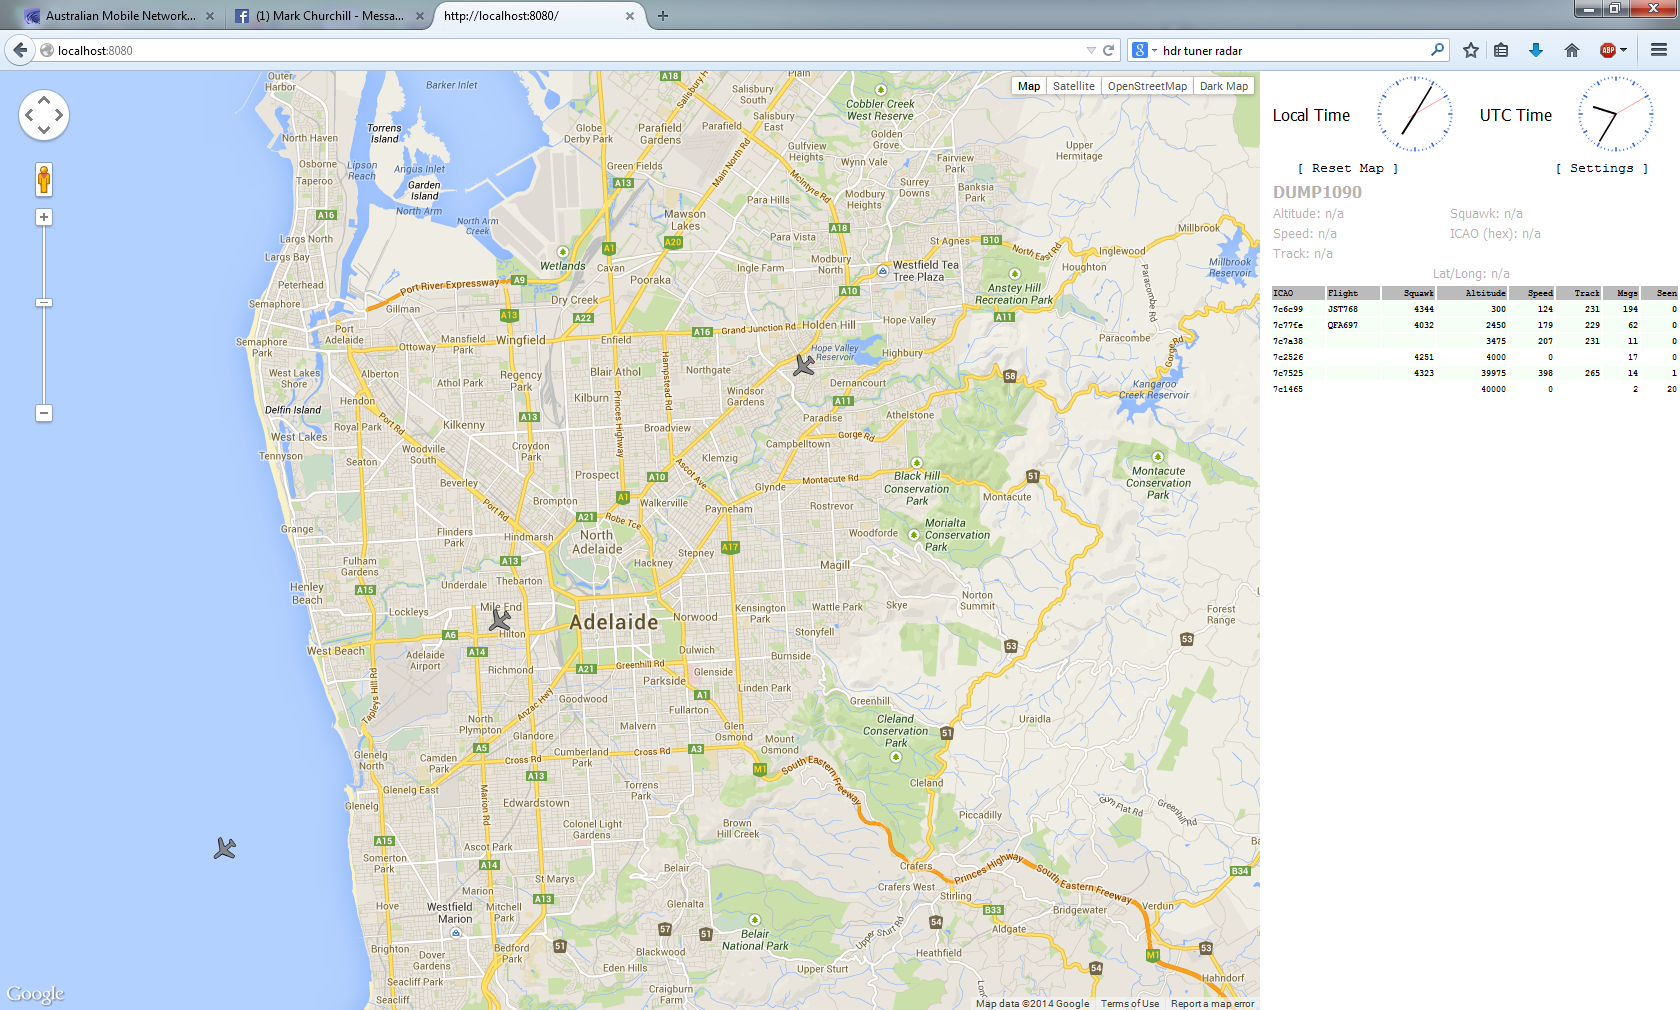Close the Australian Mobile Network tab
Image resolution: width=1680 pixels, height=1010 pixels.
click(209, 16)
